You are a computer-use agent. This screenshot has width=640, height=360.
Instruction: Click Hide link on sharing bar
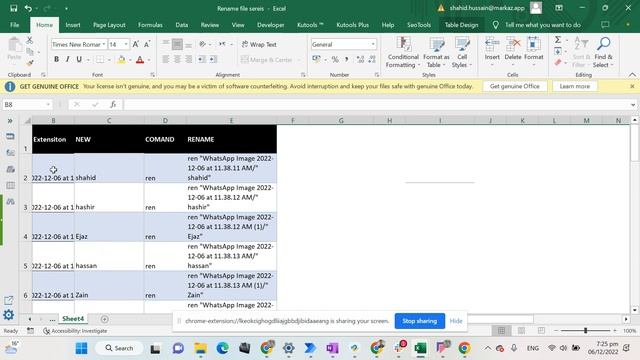point(456,321)
